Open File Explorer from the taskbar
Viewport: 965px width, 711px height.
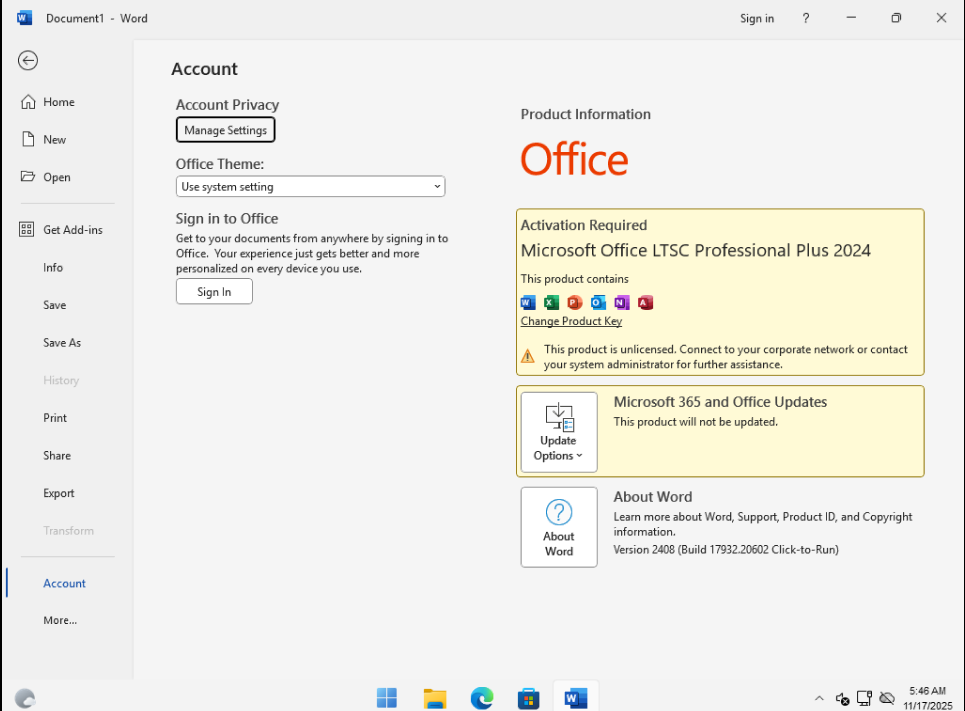tap(434, 698)
